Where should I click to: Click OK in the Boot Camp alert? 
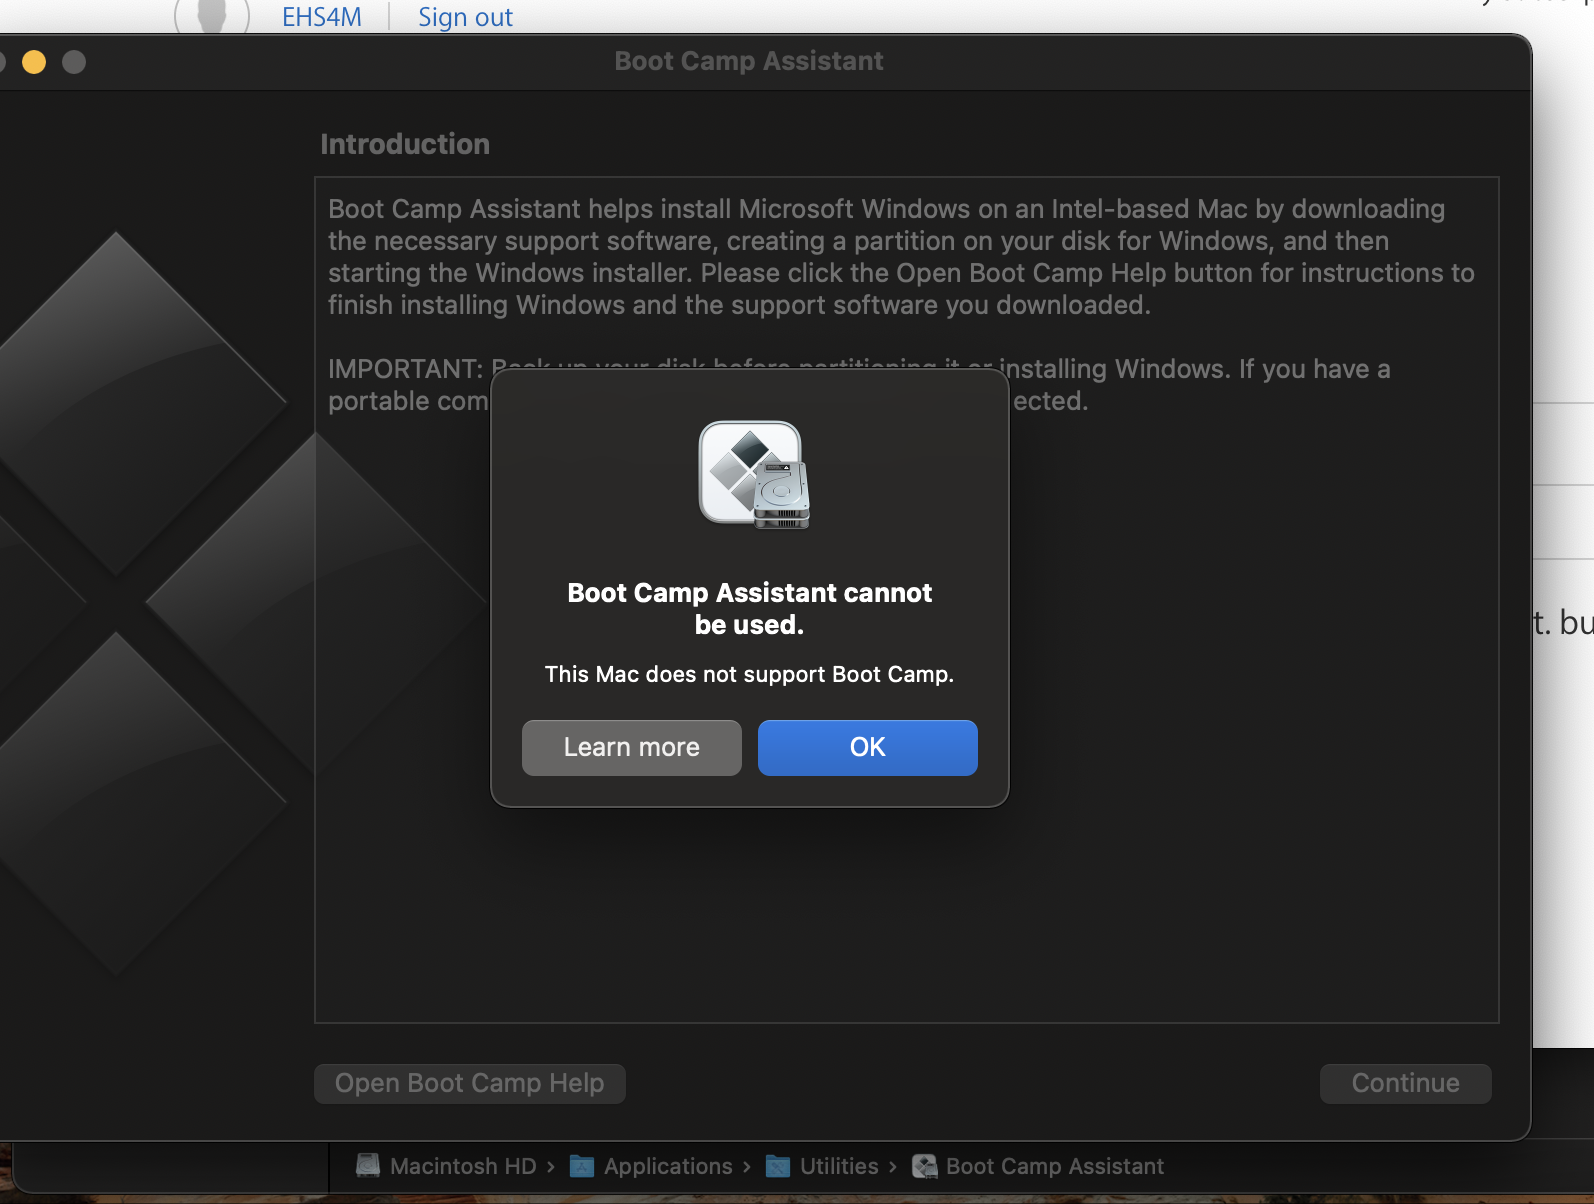(867, 747)
